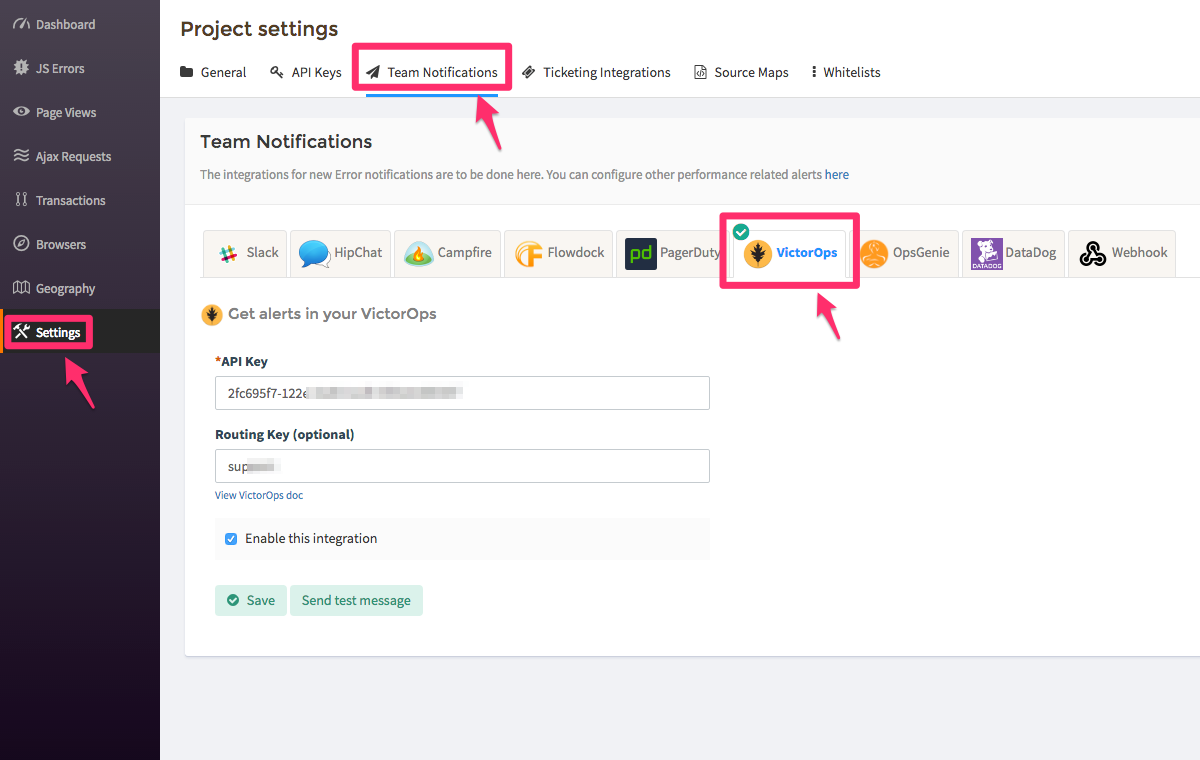The width and height of the screenshot is (1200, 760).
Task: Click the DataDog dog logo
Action: pyautogui.click(x=987, y=254)
